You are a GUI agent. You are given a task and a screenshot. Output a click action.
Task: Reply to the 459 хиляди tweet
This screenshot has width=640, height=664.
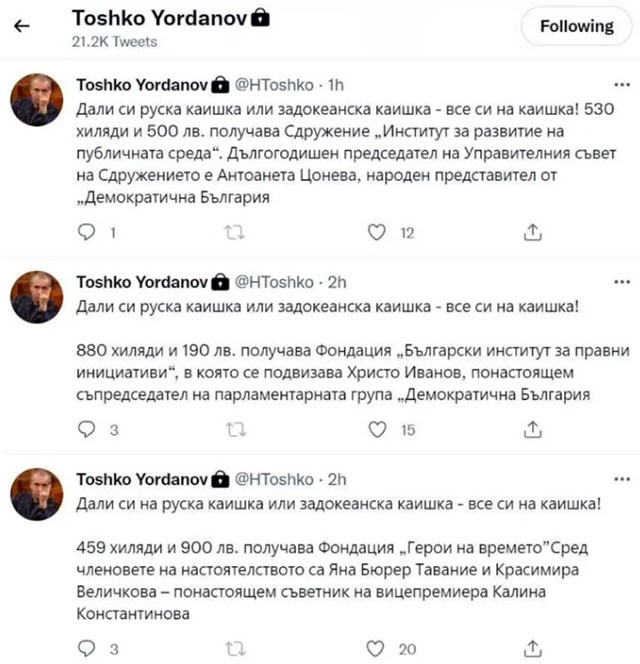click(x=87, y=649)
